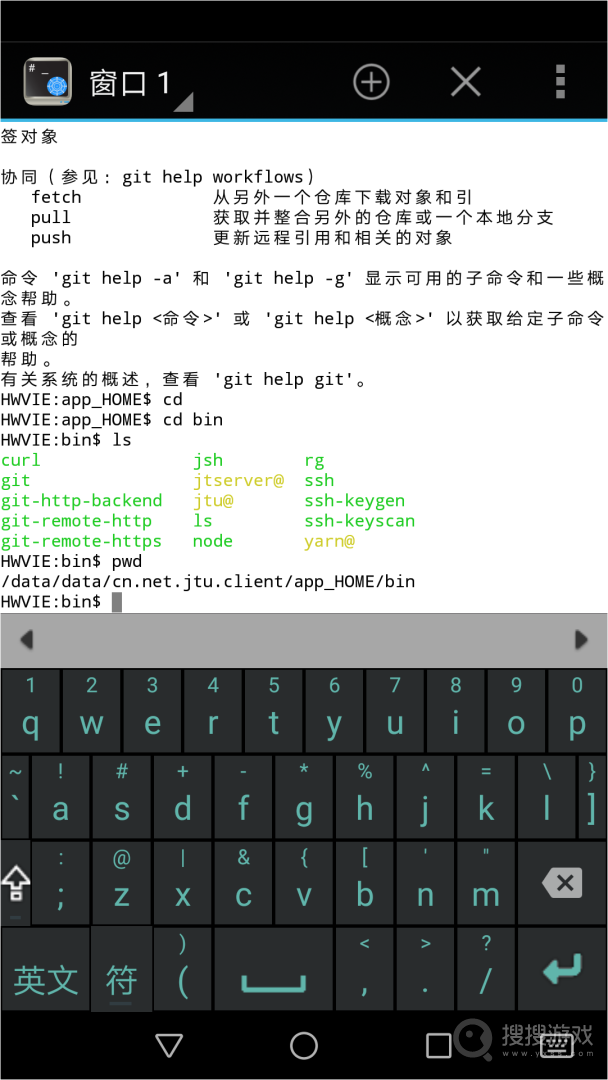Tap the x key
This screenshot has height=1080, width=608.
point(182,882)
